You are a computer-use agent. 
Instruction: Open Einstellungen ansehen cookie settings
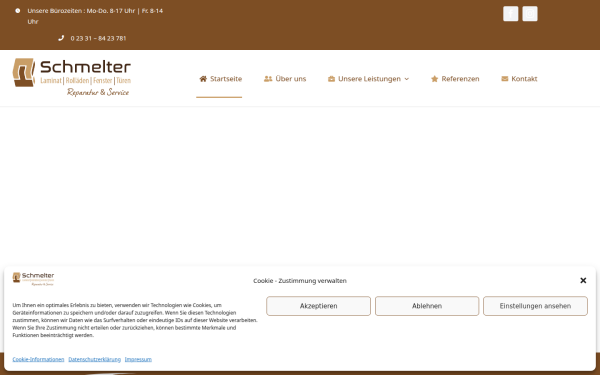[x=535, y=306]
